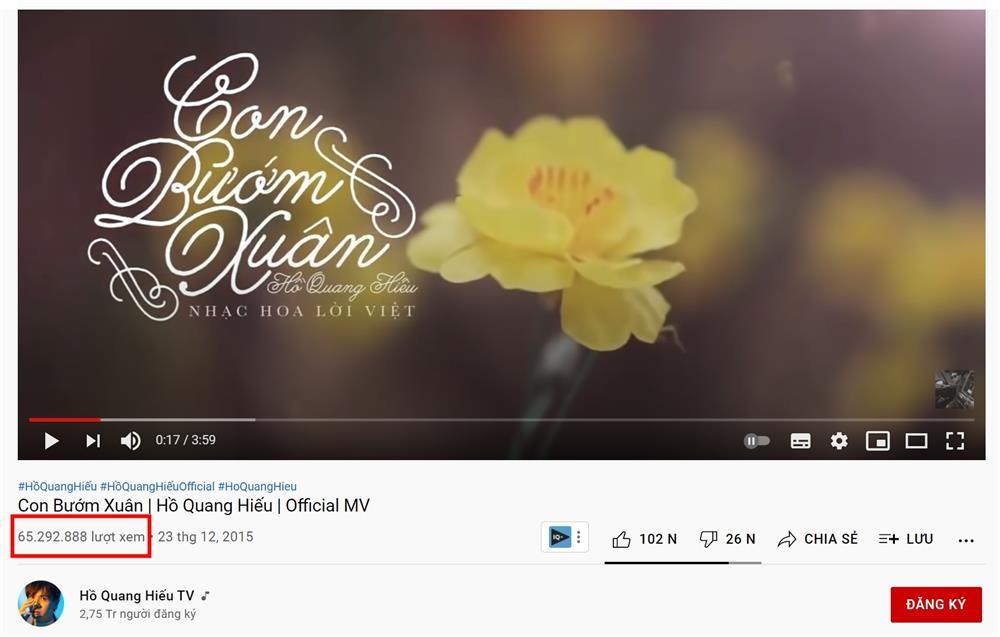The image size is (1000, 637).
Task: Turn on subtitles captions
Action: click(x=800, y=441)
